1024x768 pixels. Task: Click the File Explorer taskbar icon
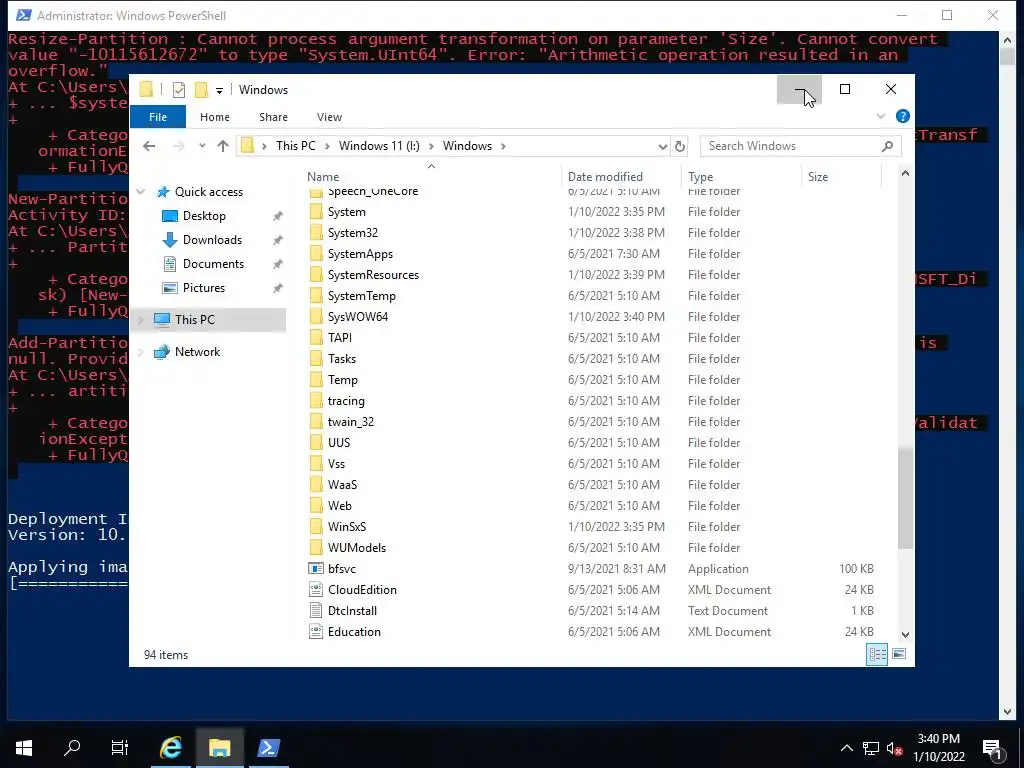[x=219, y=748]
